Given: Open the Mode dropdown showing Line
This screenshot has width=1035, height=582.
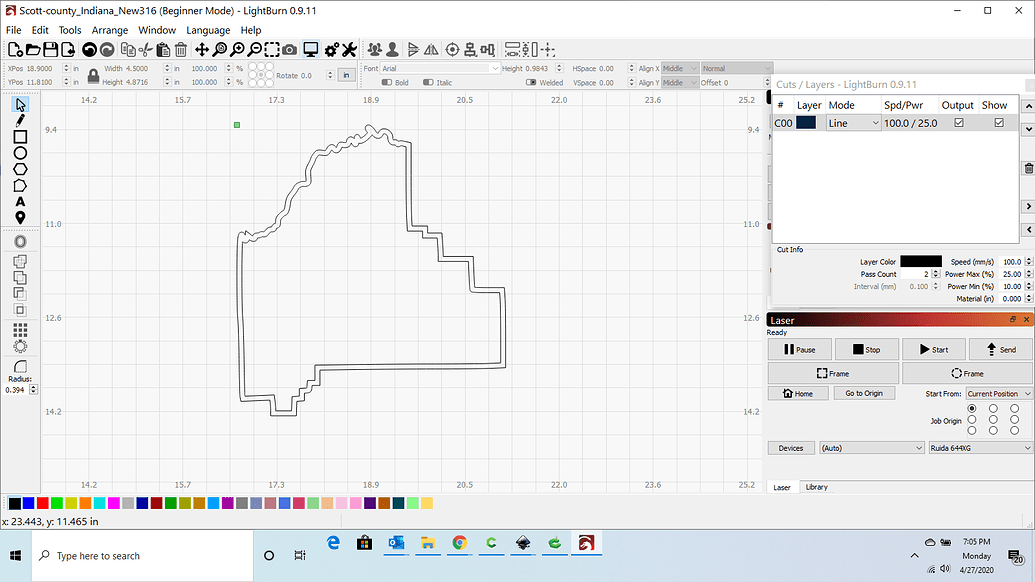Looking at the screenshot, I should [x=850, y=122].
